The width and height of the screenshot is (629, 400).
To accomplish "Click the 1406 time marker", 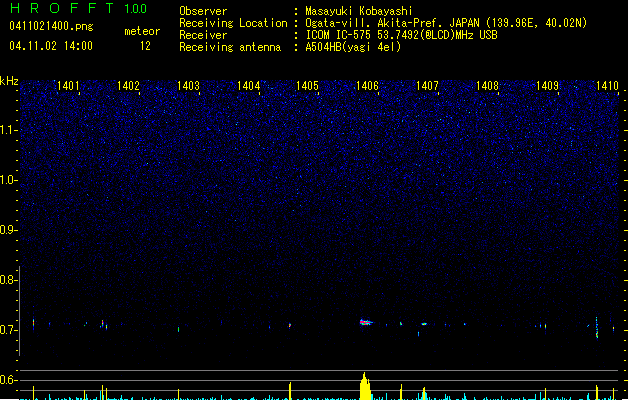I will 367,86.
